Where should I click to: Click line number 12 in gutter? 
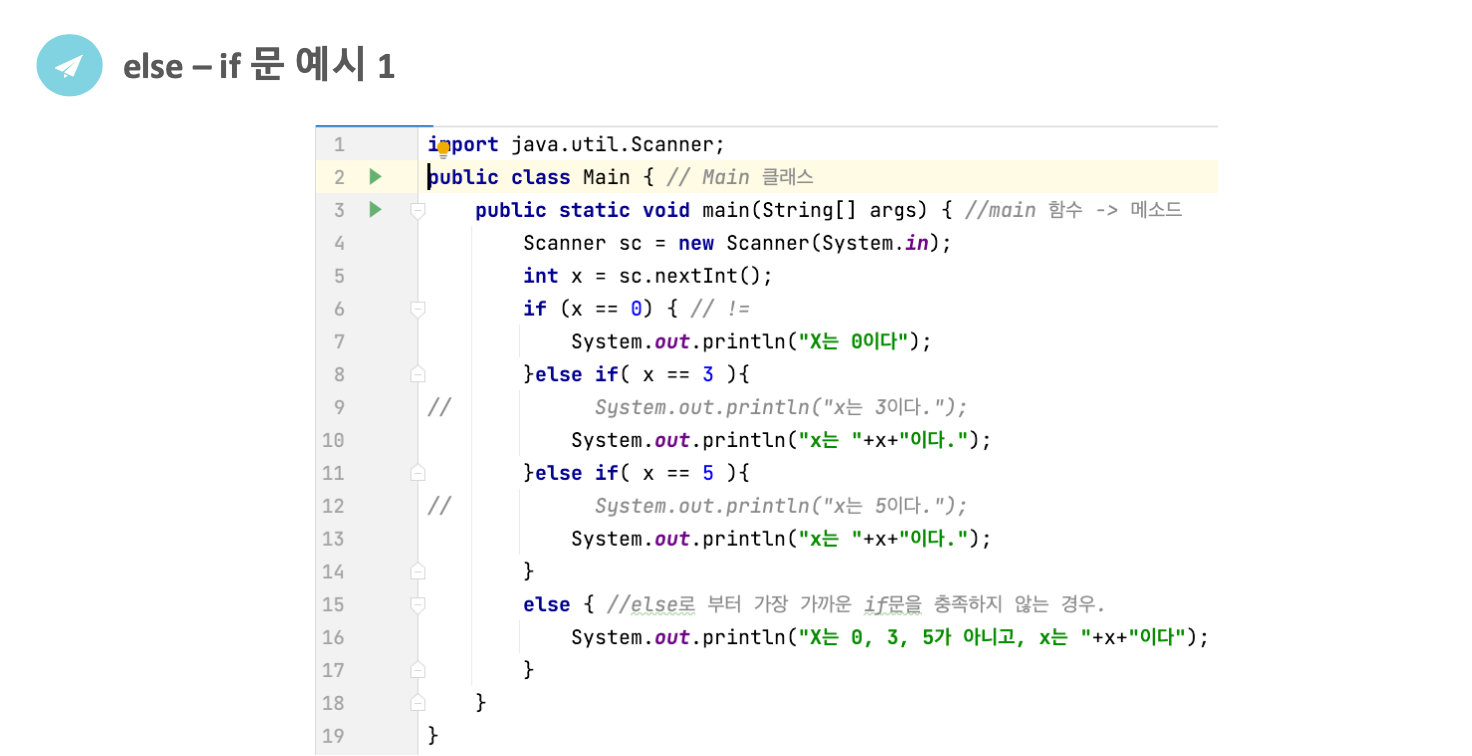point(334,506)
